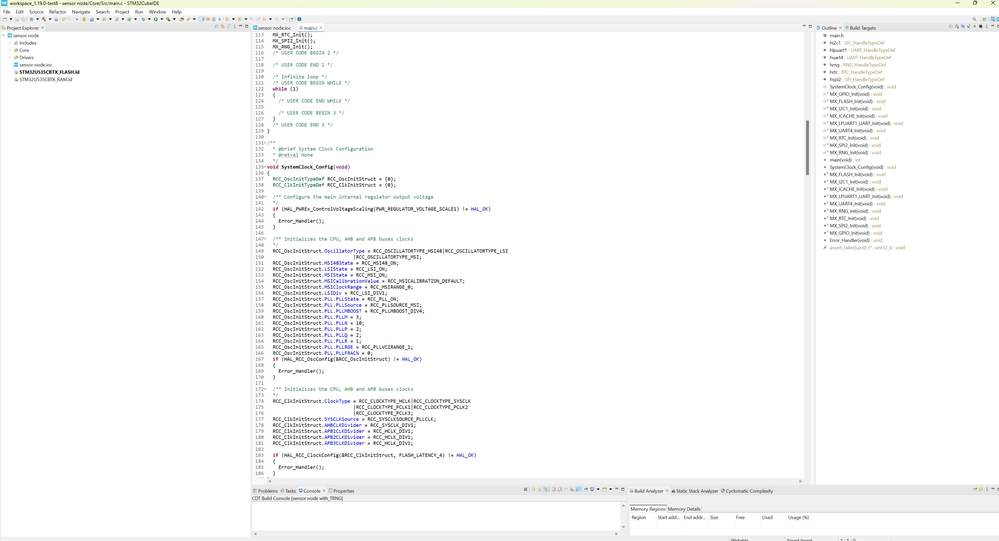Click Collapse All in Project Explorer
Viewport: 999px width, 541px height.
217,27
